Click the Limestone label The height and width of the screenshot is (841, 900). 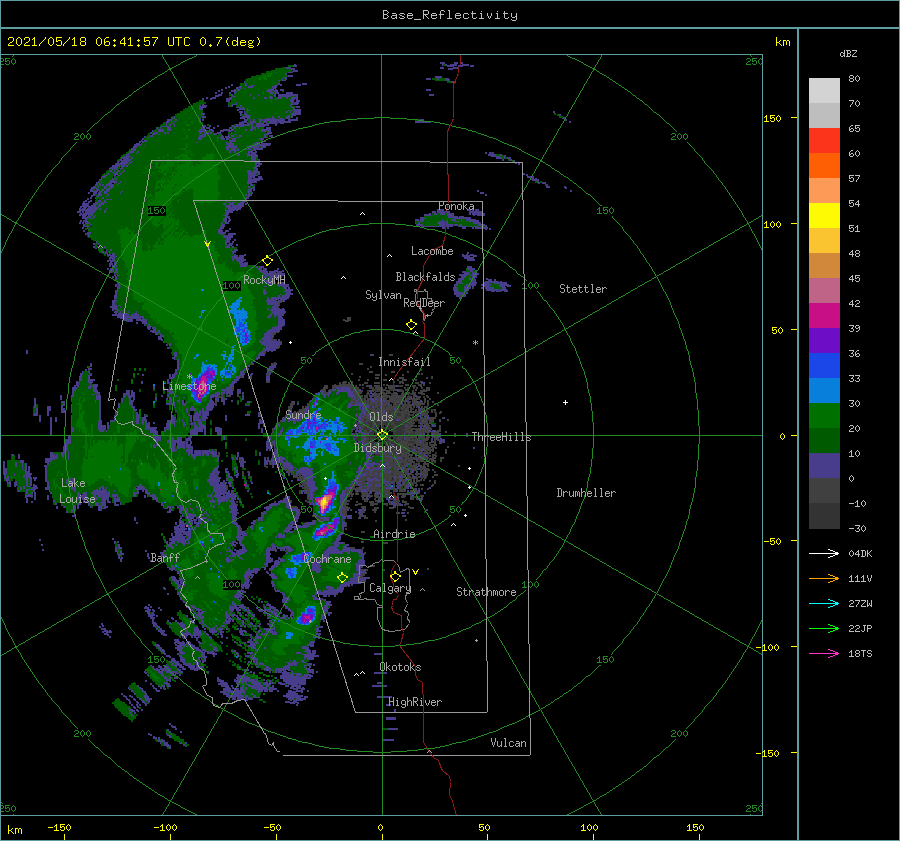189,386
